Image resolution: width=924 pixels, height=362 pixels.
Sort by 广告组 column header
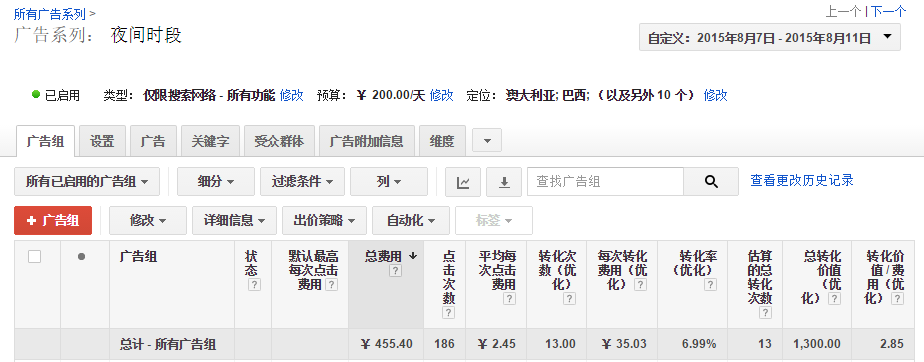138,256
